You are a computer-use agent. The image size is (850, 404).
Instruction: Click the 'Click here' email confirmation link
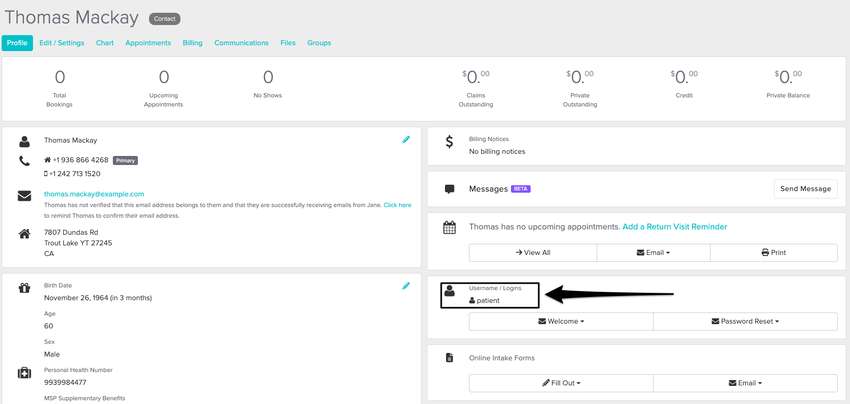397,206
